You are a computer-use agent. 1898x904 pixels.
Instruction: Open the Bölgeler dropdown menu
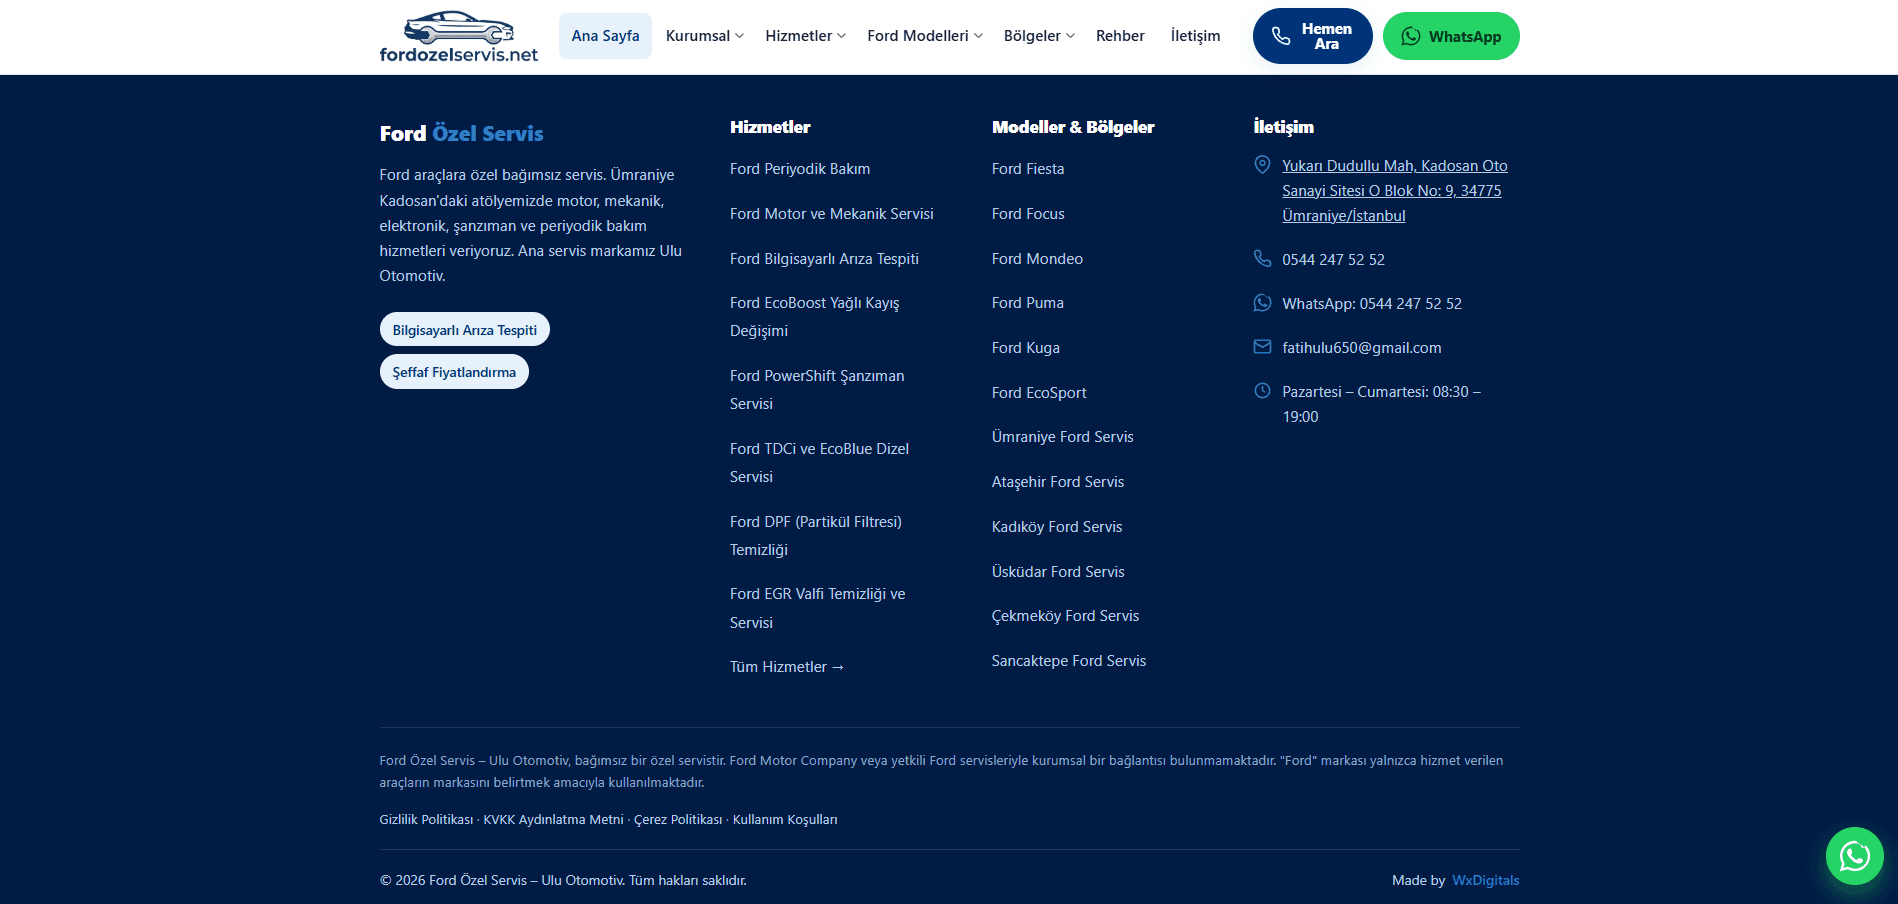[x=1039, y=36]
